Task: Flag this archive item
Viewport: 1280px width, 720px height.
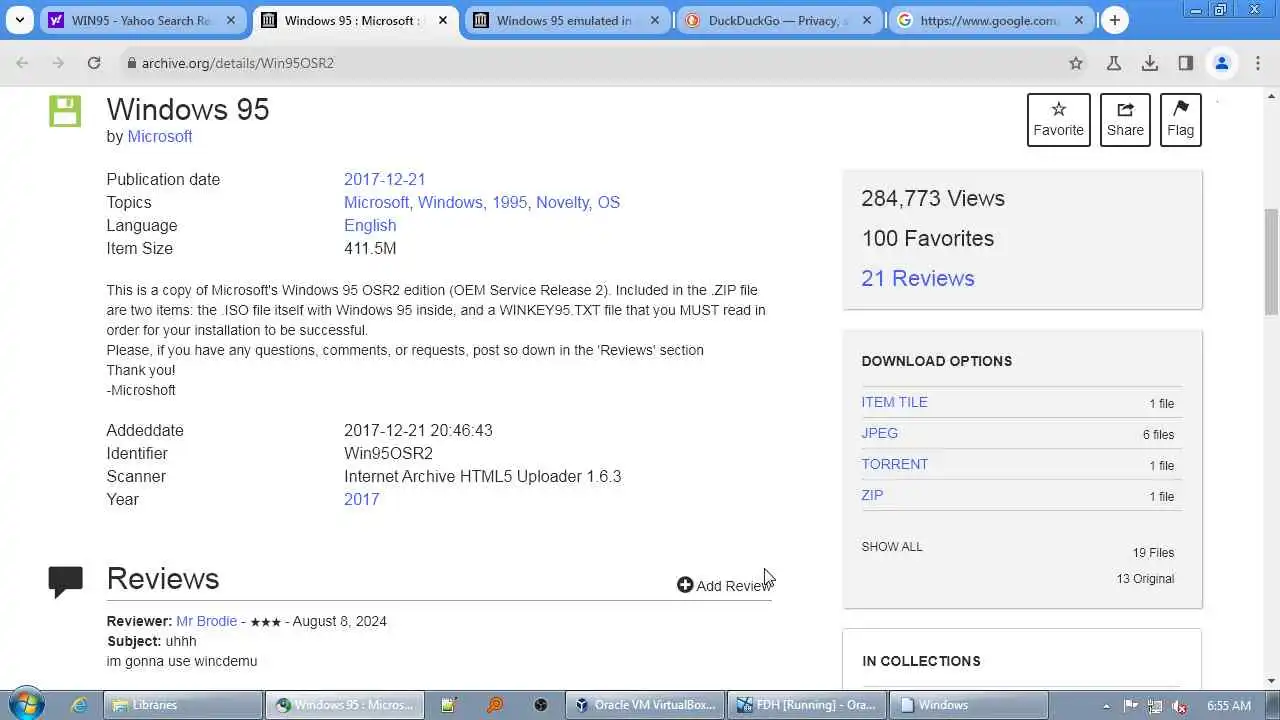Action: (1181, 119)
